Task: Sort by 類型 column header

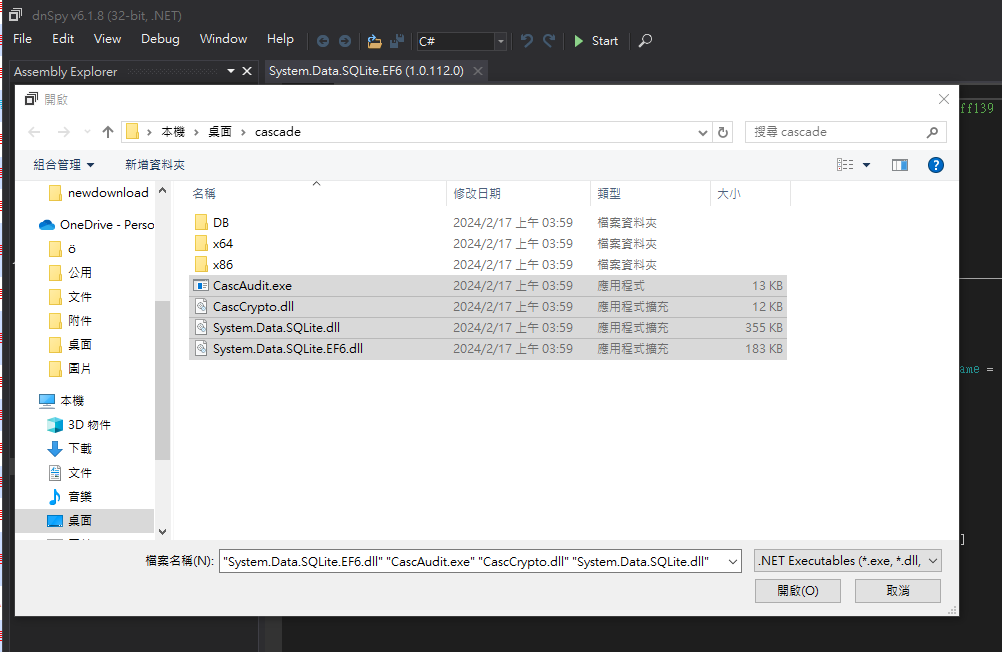Action: pos(650,193)
